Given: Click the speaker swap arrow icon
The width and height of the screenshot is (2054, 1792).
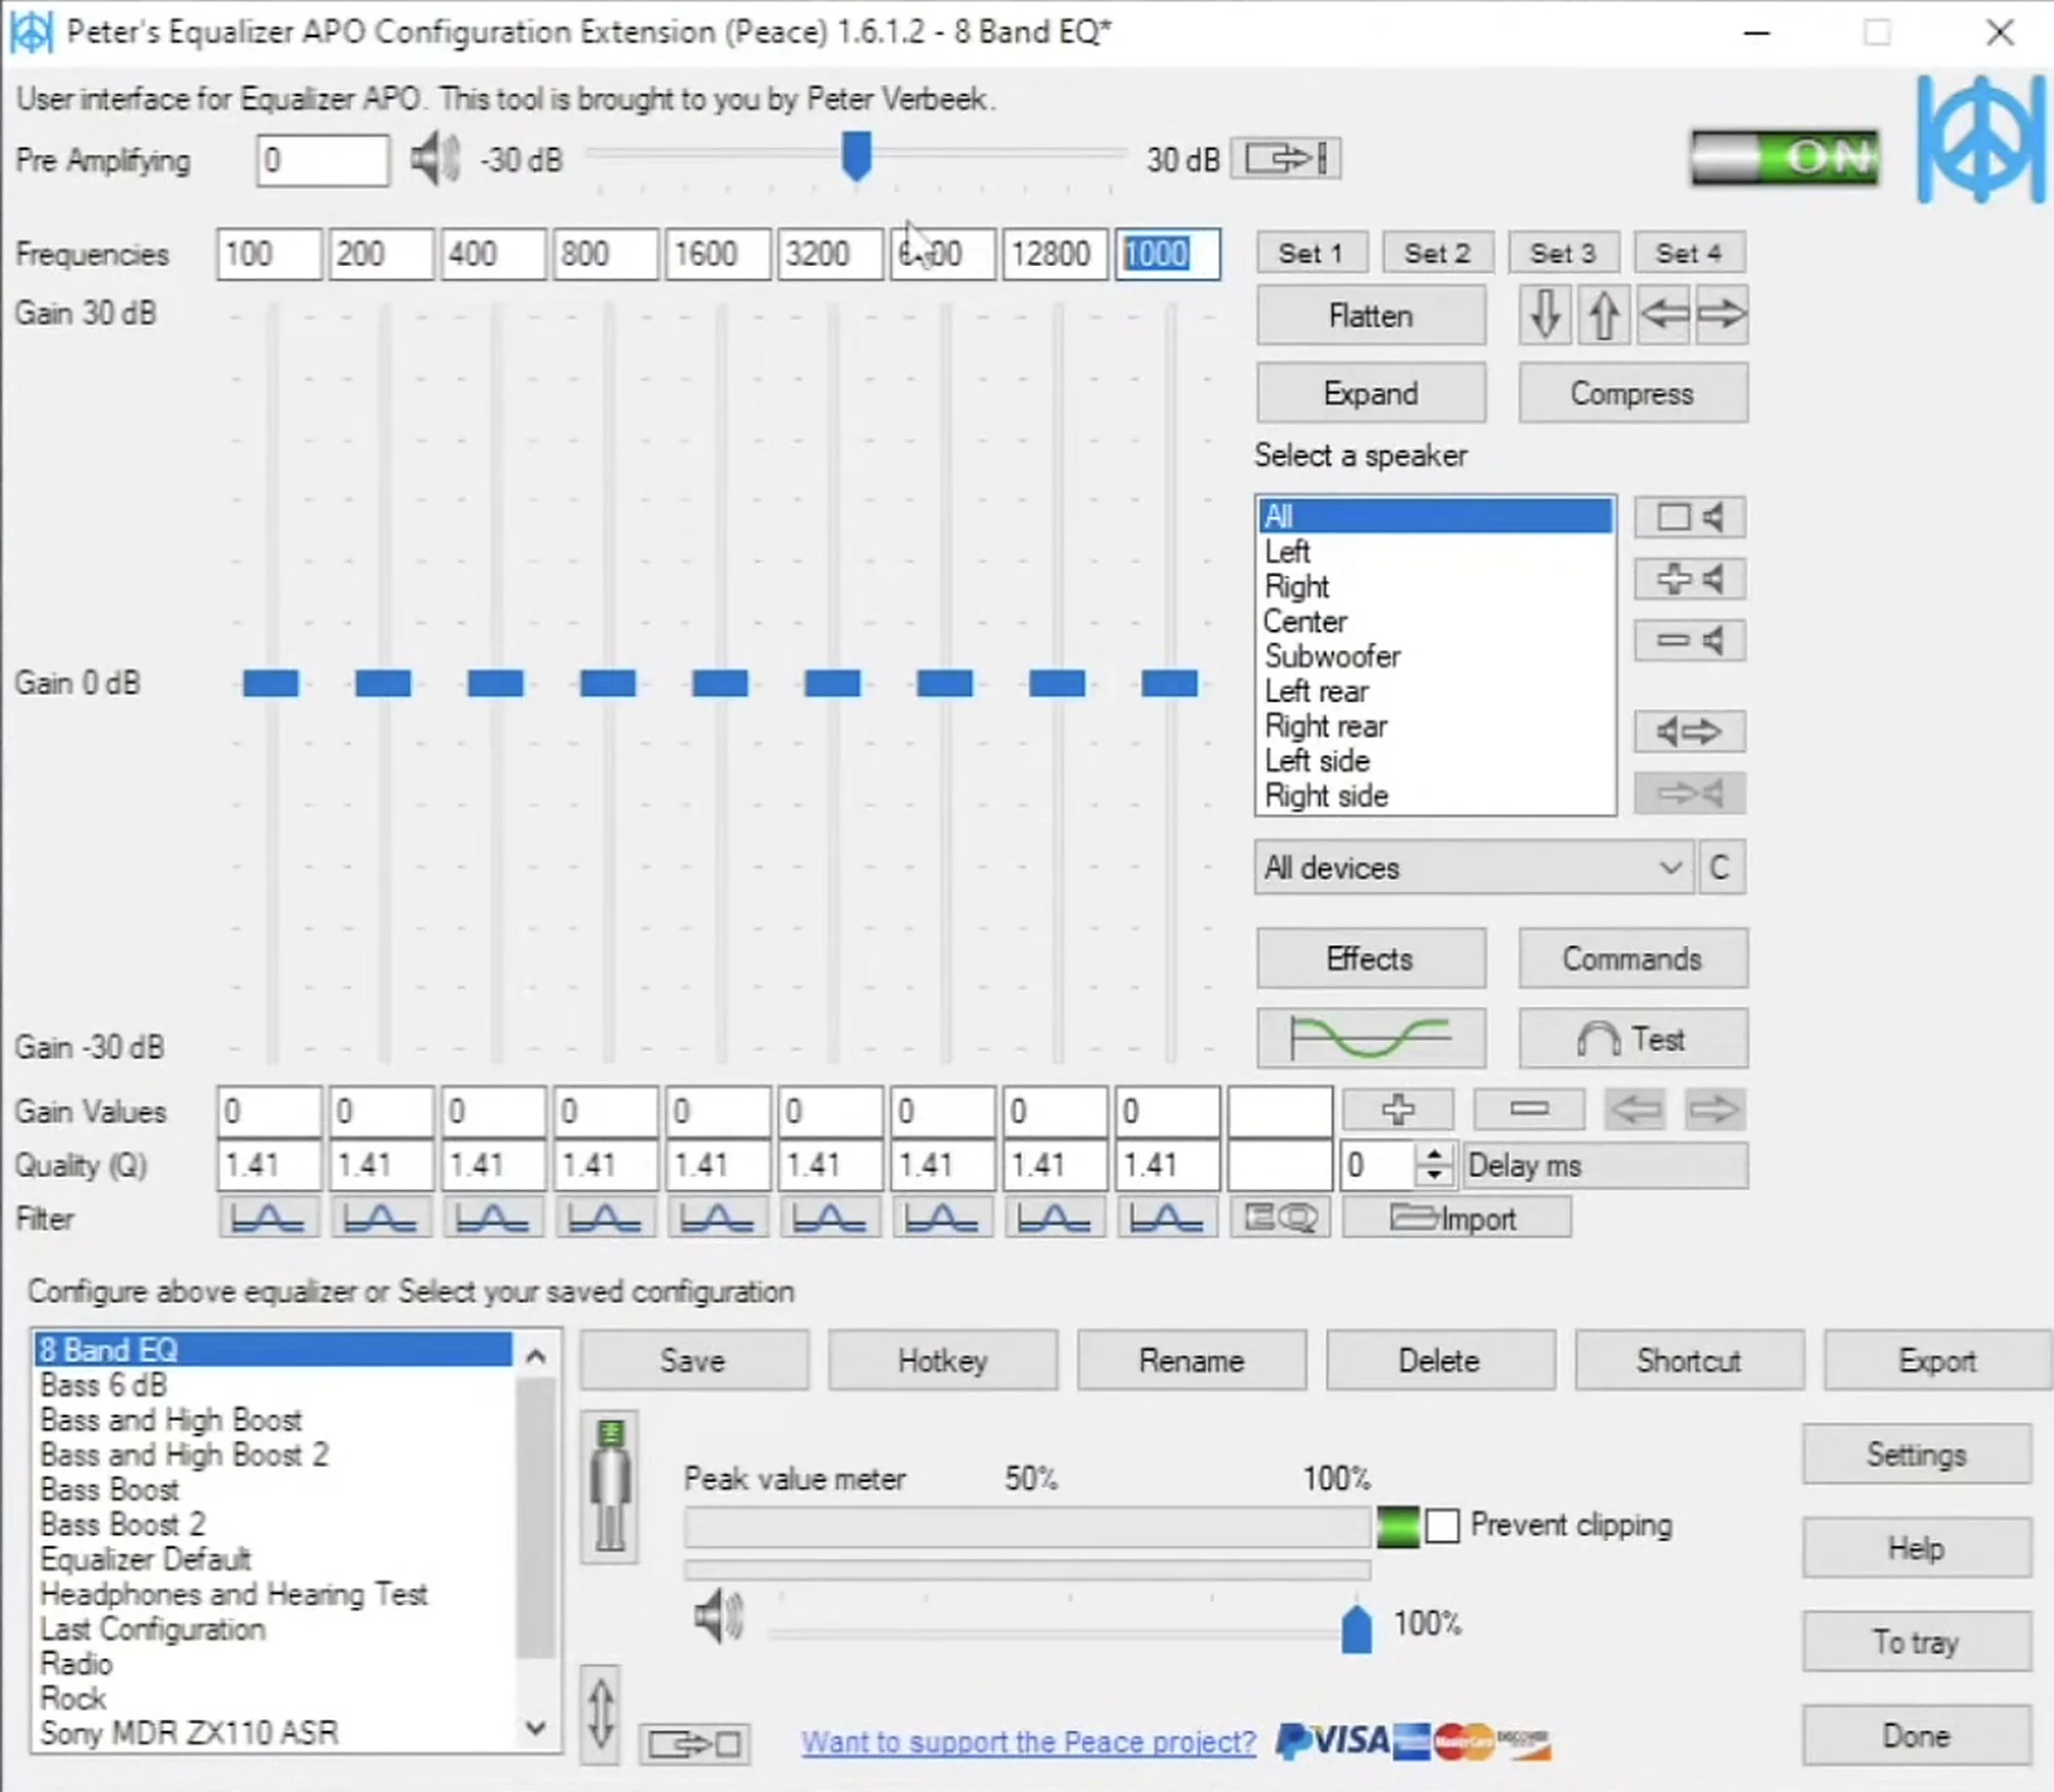Looking at the screenshot, I should [1690, 732].
